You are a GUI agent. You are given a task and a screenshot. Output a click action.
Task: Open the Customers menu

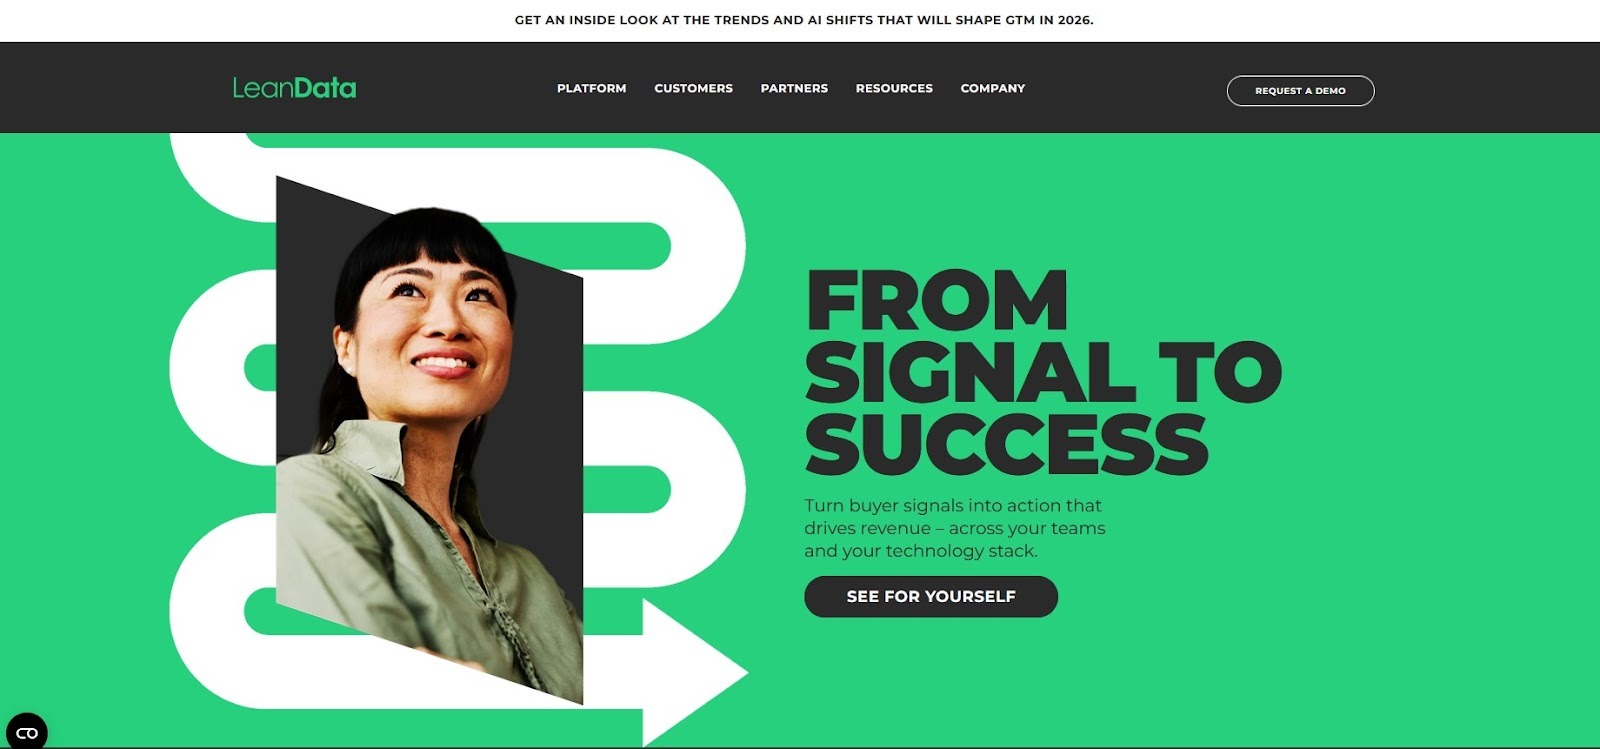[693, 88]
